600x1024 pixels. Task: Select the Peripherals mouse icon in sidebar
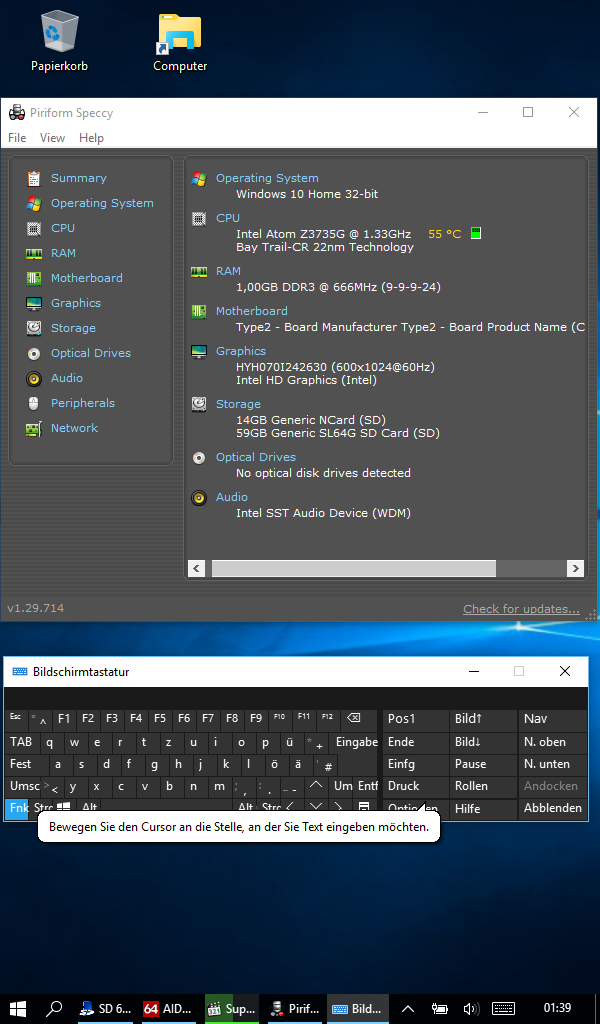pos(34,404)
